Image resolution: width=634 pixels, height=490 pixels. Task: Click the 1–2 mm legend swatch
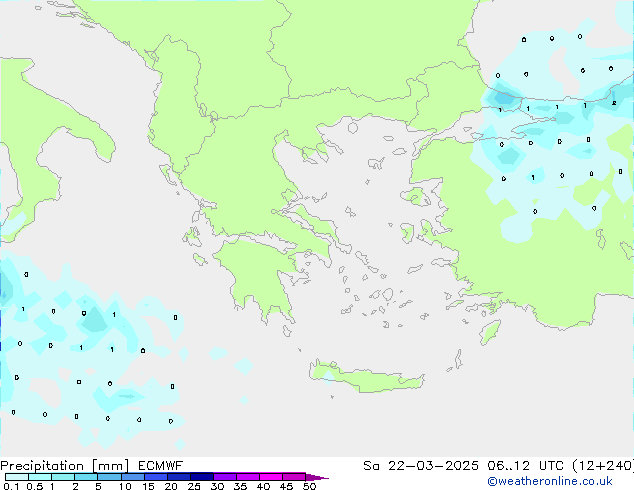click(63, 477)
